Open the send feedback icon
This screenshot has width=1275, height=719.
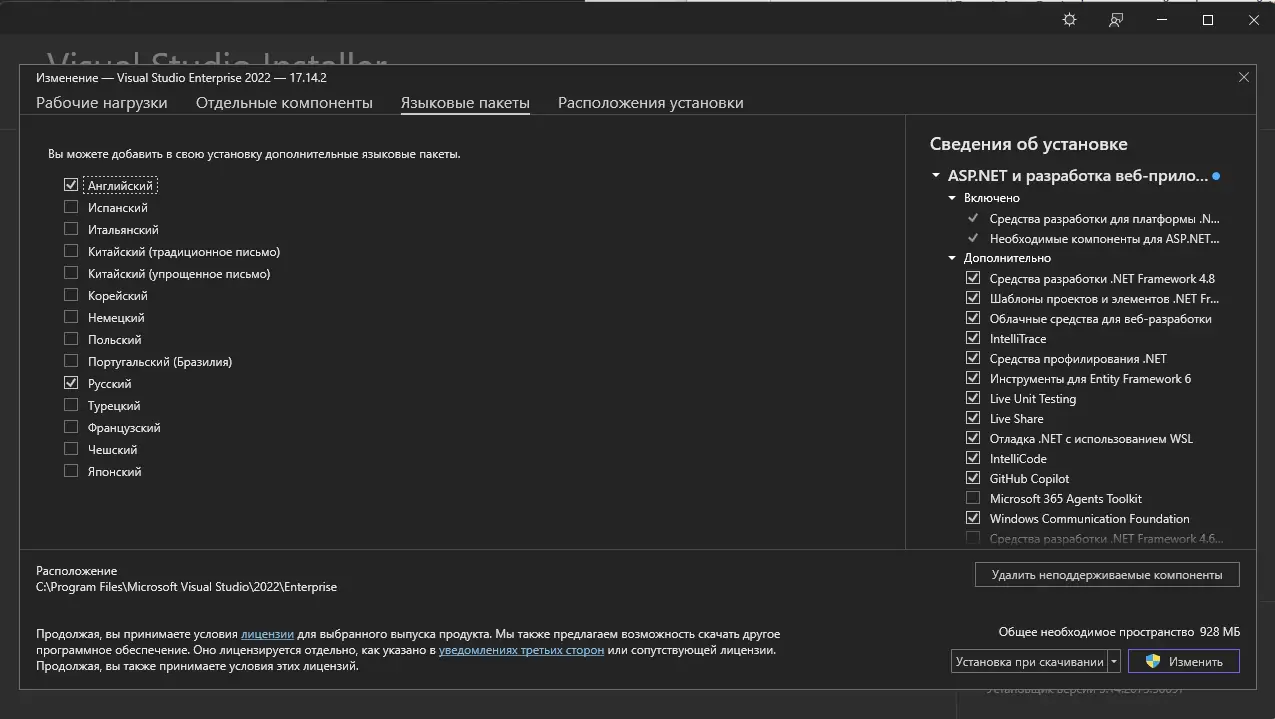click(1116, 20)
